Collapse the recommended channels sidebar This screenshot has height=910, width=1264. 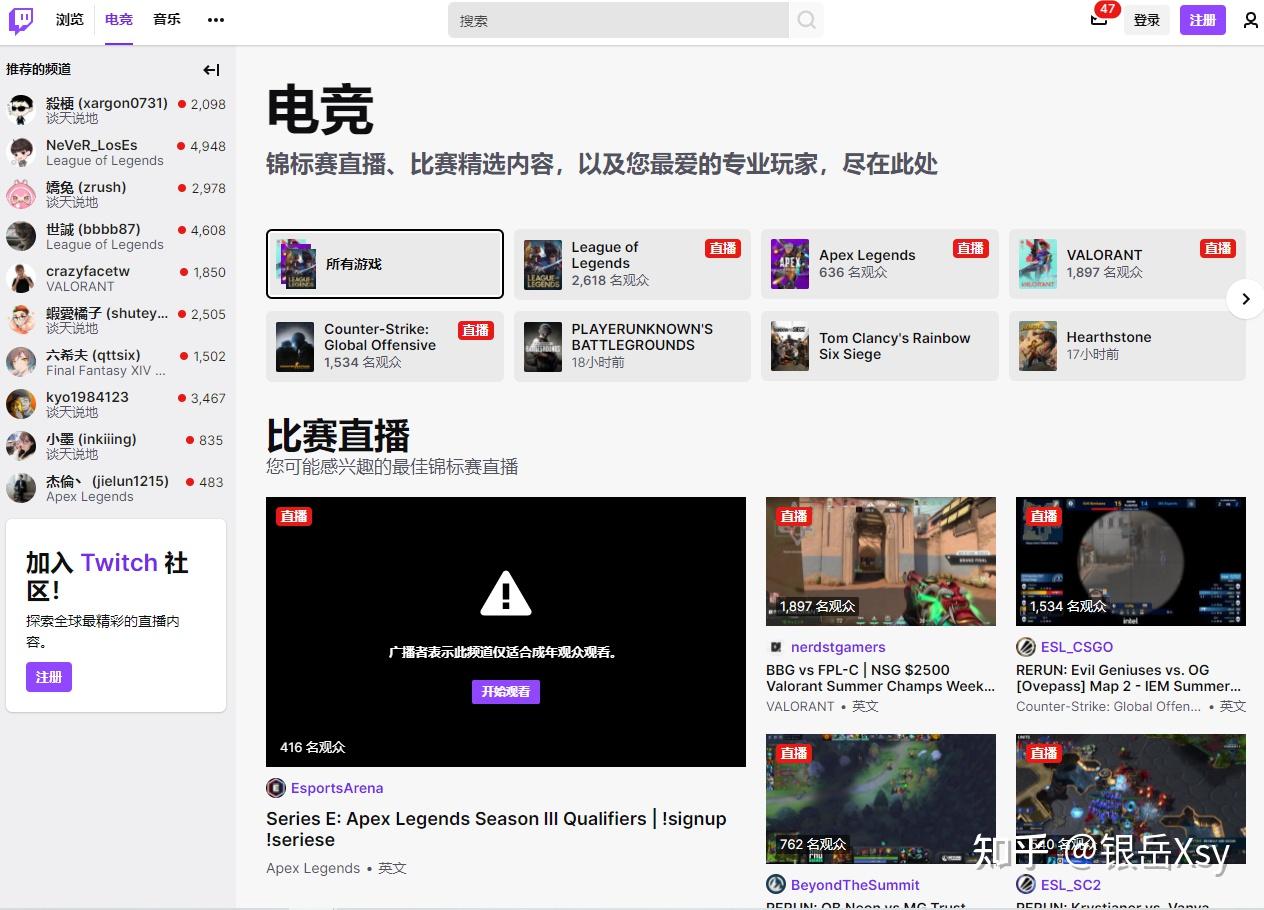tap(211, 70)
